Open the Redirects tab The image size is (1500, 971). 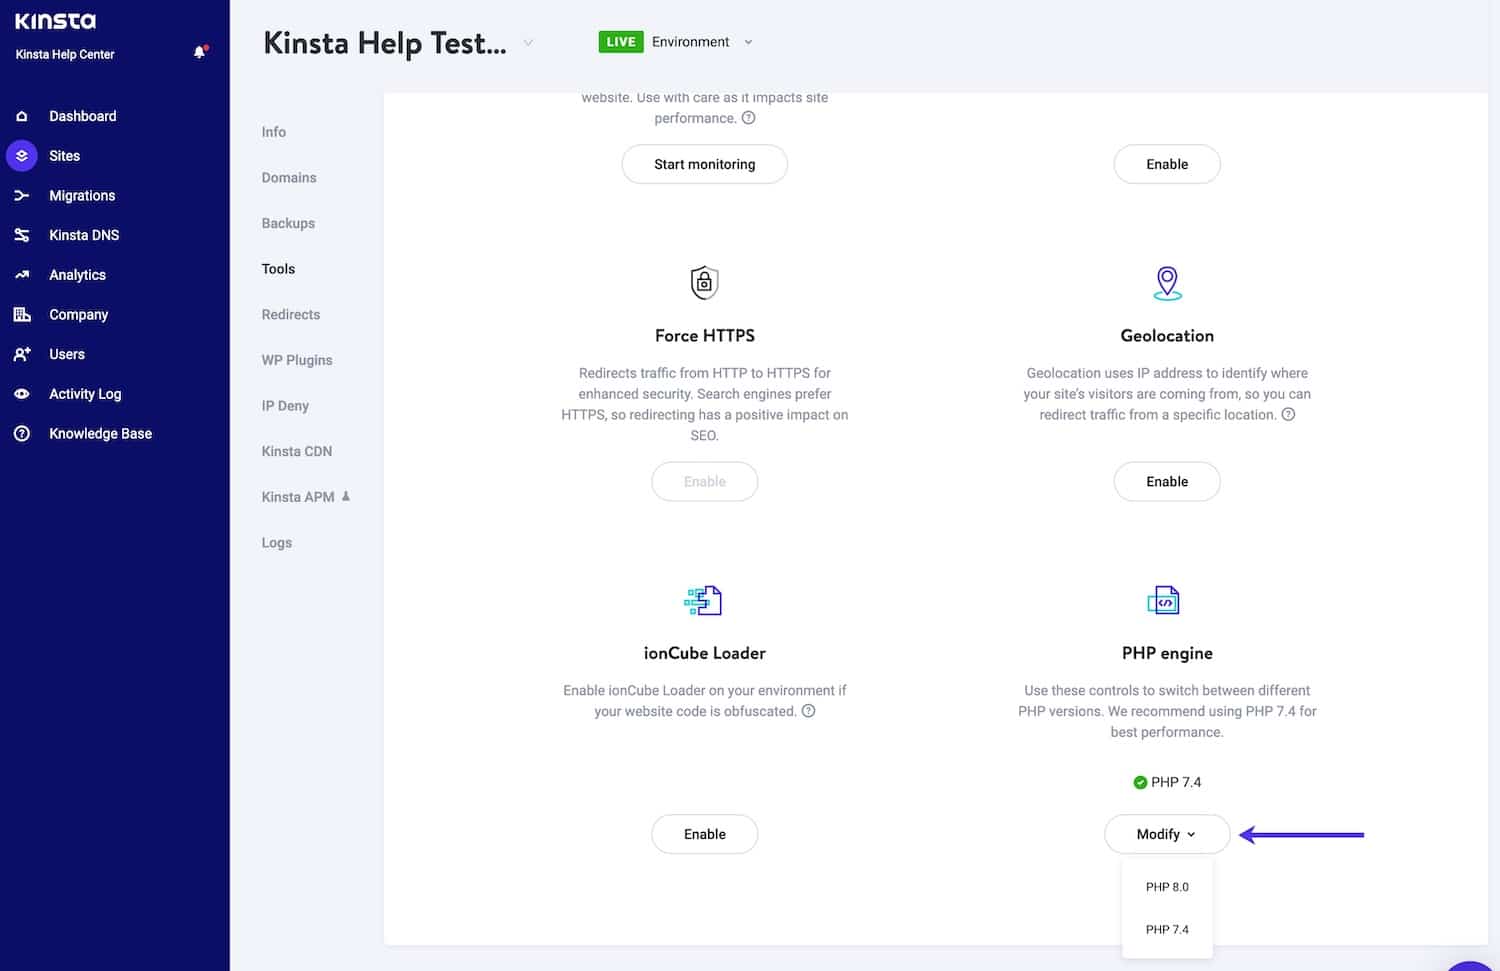(291, 314)
